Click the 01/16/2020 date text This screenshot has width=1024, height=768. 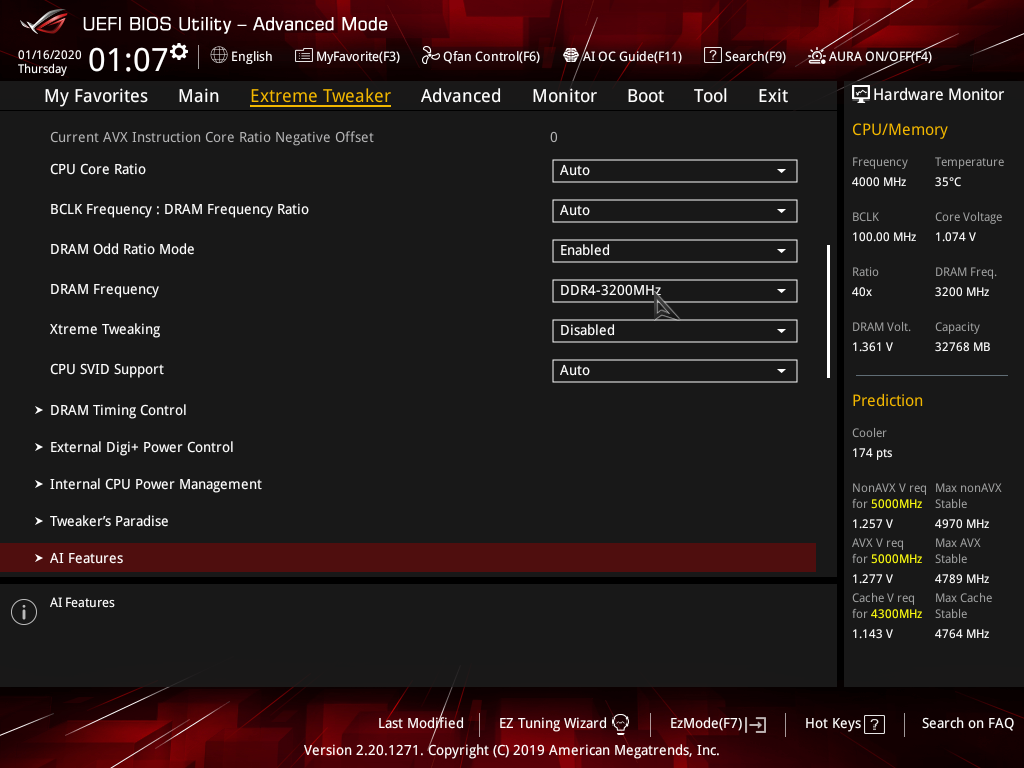pyautogui.click(x=50, y=55)
